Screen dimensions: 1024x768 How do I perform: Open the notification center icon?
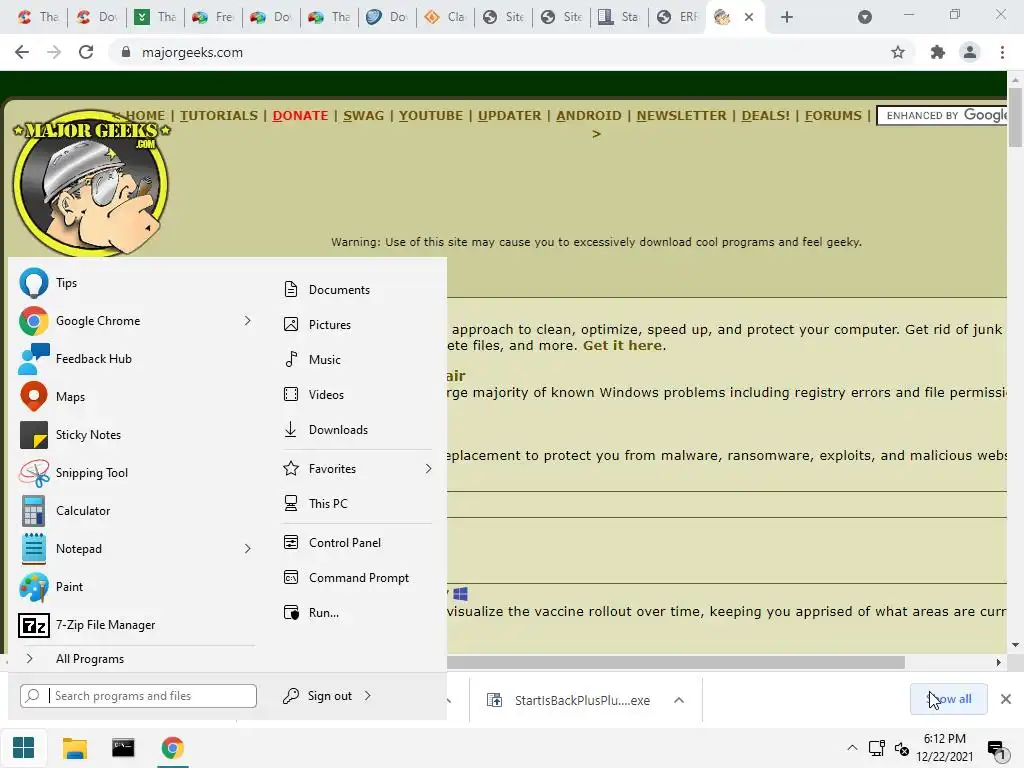tap(997, 750)
